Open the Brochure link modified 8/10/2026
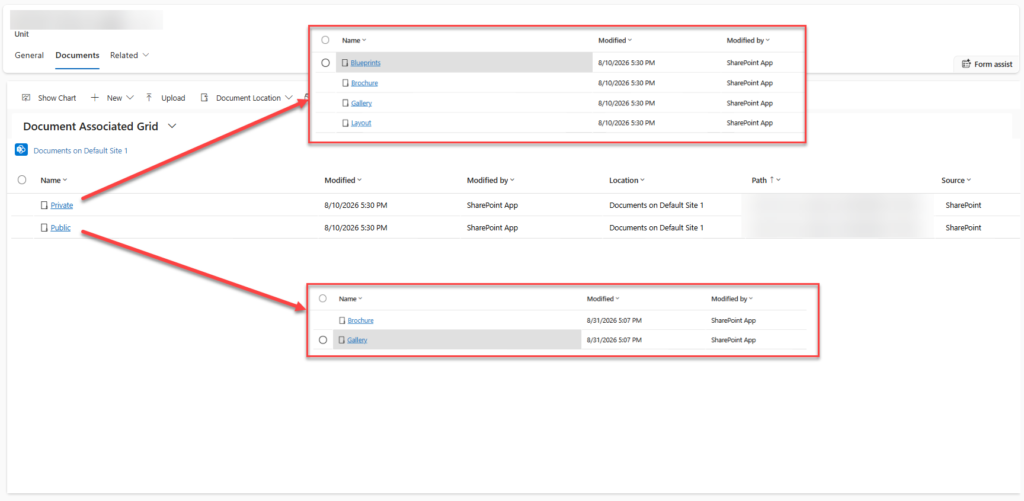Viewport: 1024px width, 501px height. (x=364, y=83)
